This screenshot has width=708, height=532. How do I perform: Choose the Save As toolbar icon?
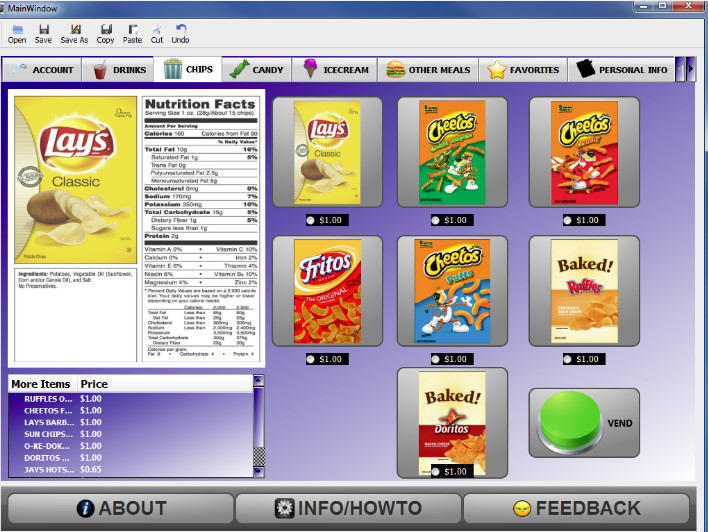75,34
